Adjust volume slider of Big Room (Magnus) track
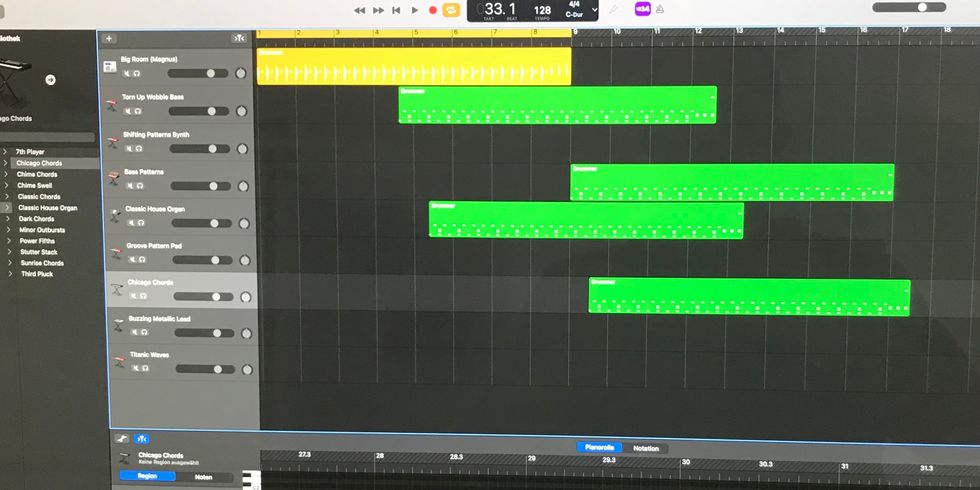The height and width of the screenshot is (490, 980). point(198,73)
